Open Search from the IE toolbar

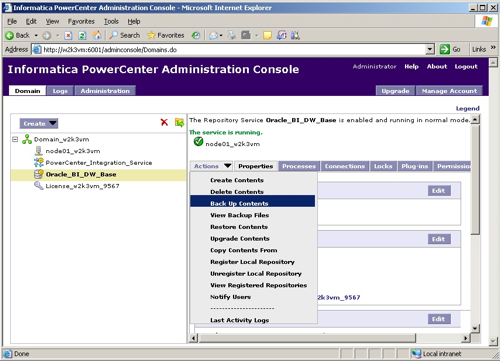coord(125,35)
